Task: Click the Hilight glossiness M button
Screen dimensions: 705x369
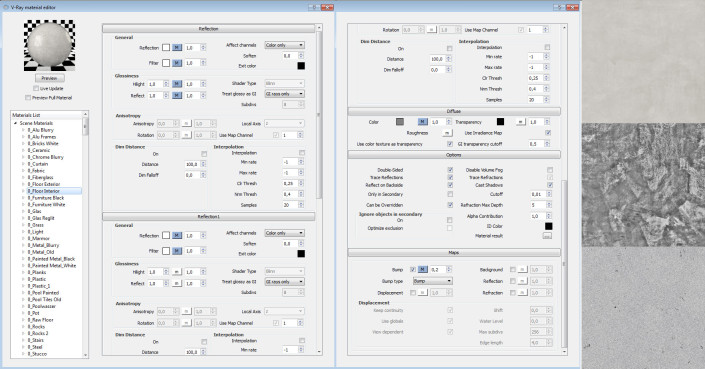Action: click(177, 84)
